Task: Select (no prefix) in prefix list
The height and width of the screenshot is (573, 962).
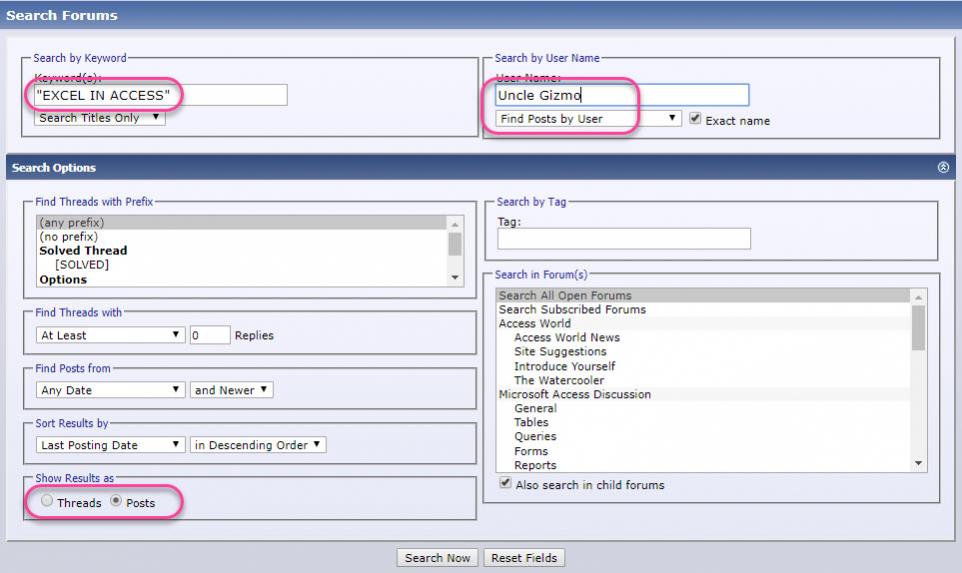Action: [x=242, y=236]
